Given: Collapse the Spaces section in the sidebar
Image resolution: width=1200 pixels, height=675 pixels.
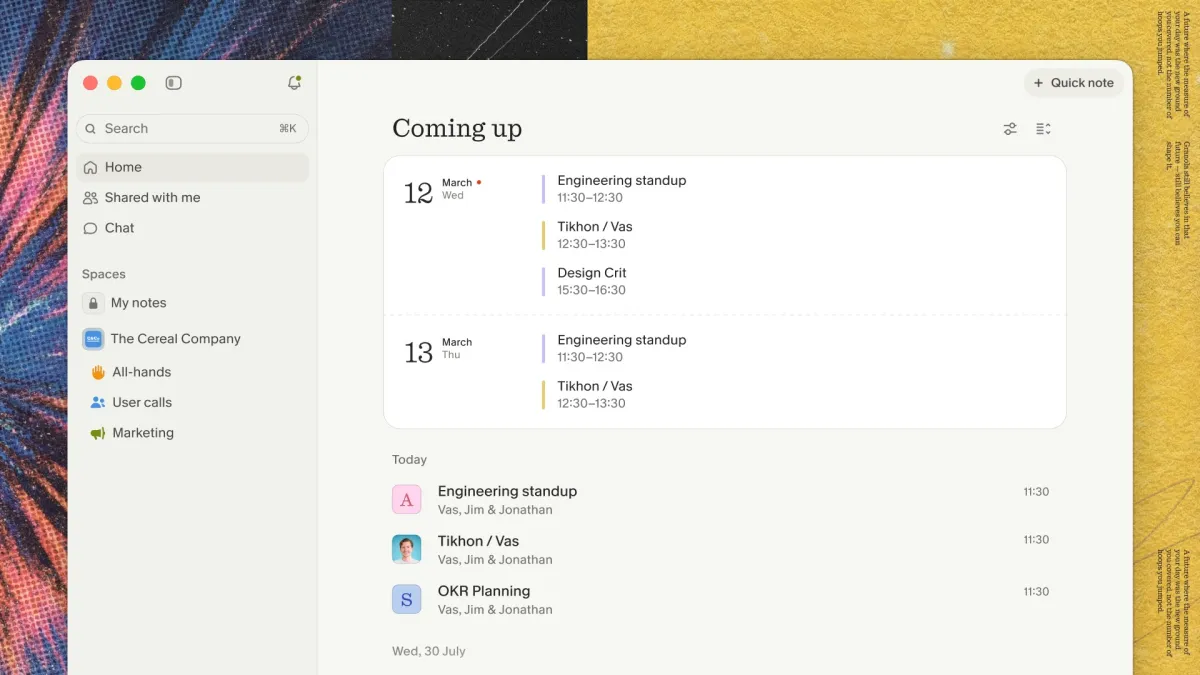Looking at the screenshot, I should click(x=103, y=273).
